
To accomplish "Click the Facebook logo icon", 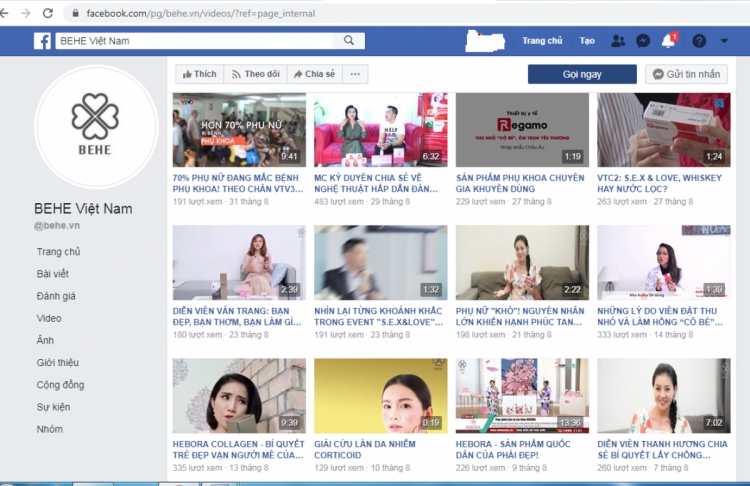I will [x=42, y=41].
